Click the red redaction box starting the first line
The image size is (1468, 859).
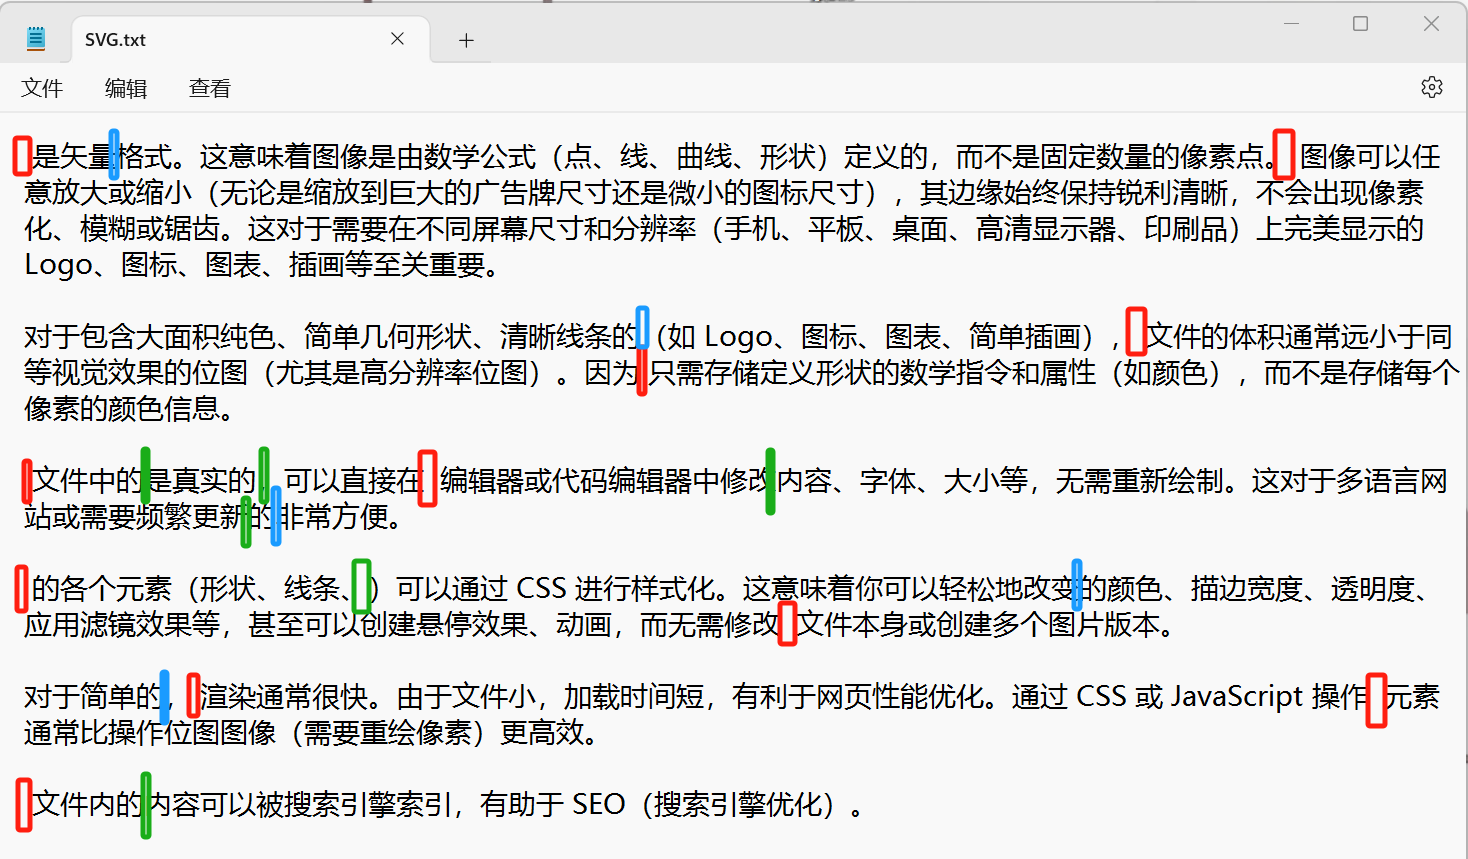[x=22, y=155]
